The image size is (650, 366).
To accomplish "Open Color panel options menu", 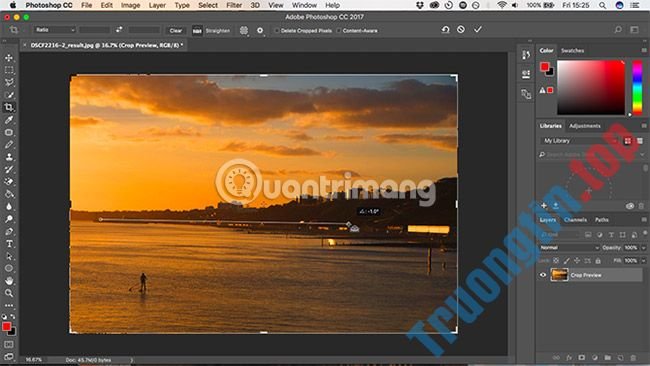I will [644, 50].
